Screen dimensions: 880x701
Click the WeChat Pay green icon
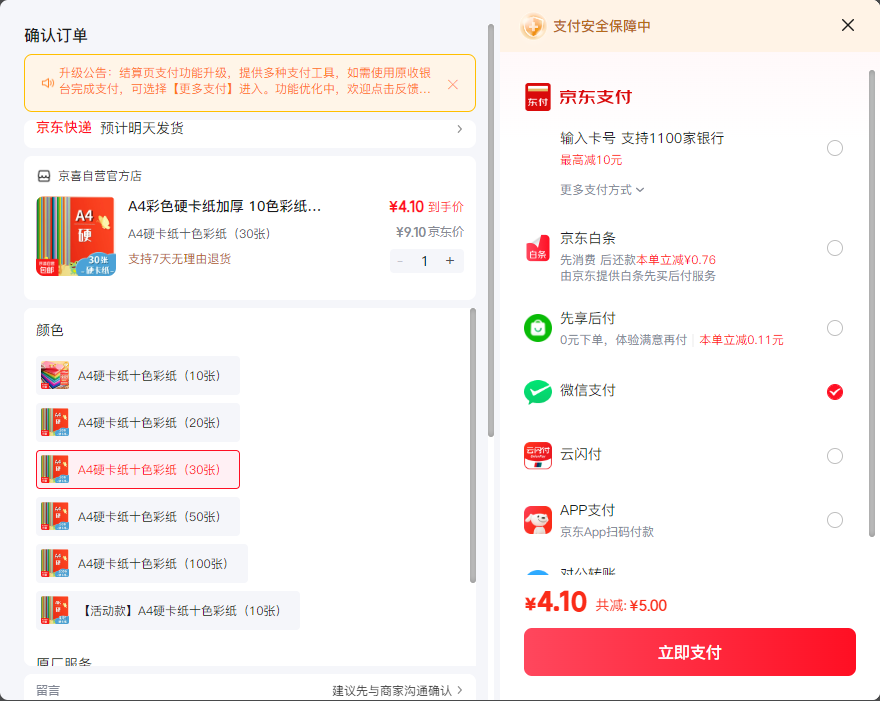click(x=537, y=392)
